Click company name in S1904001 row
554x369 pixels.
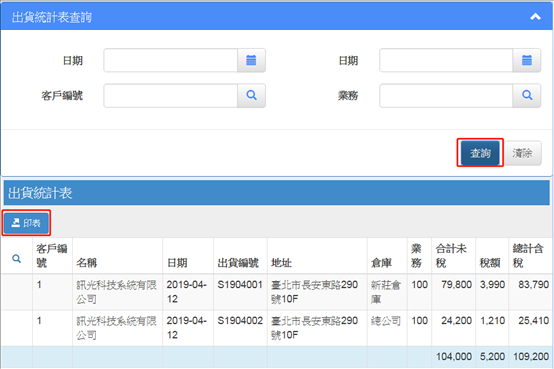pyautogui.click(x=116, y=292)
